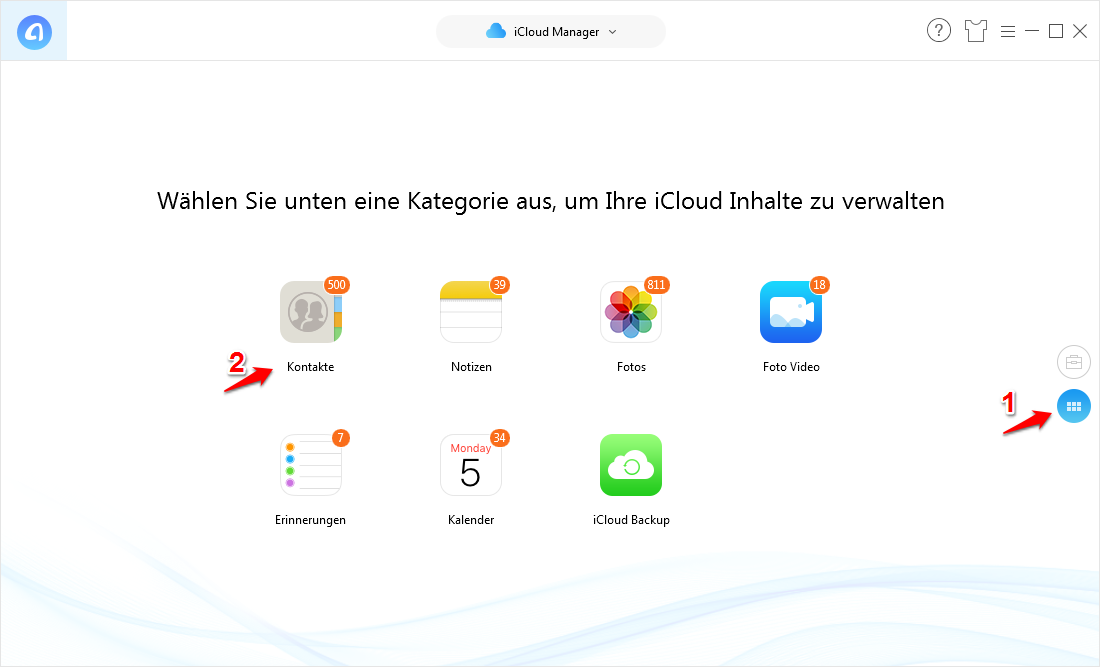Image resolution: width=1100 pixels, height=667 pixels.
Task: Open the Erinnerungen category icon
Action: [x=311, y=465]
